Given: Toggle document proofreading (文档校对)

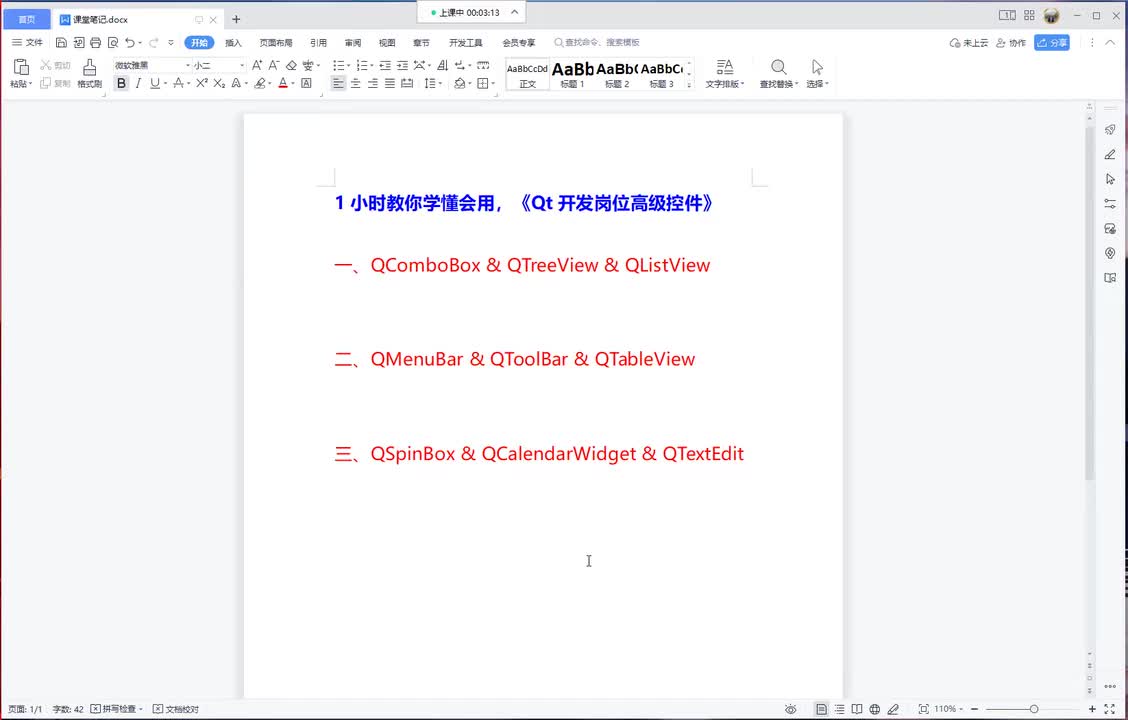Looking at the screenshot, I should [176, 709].
